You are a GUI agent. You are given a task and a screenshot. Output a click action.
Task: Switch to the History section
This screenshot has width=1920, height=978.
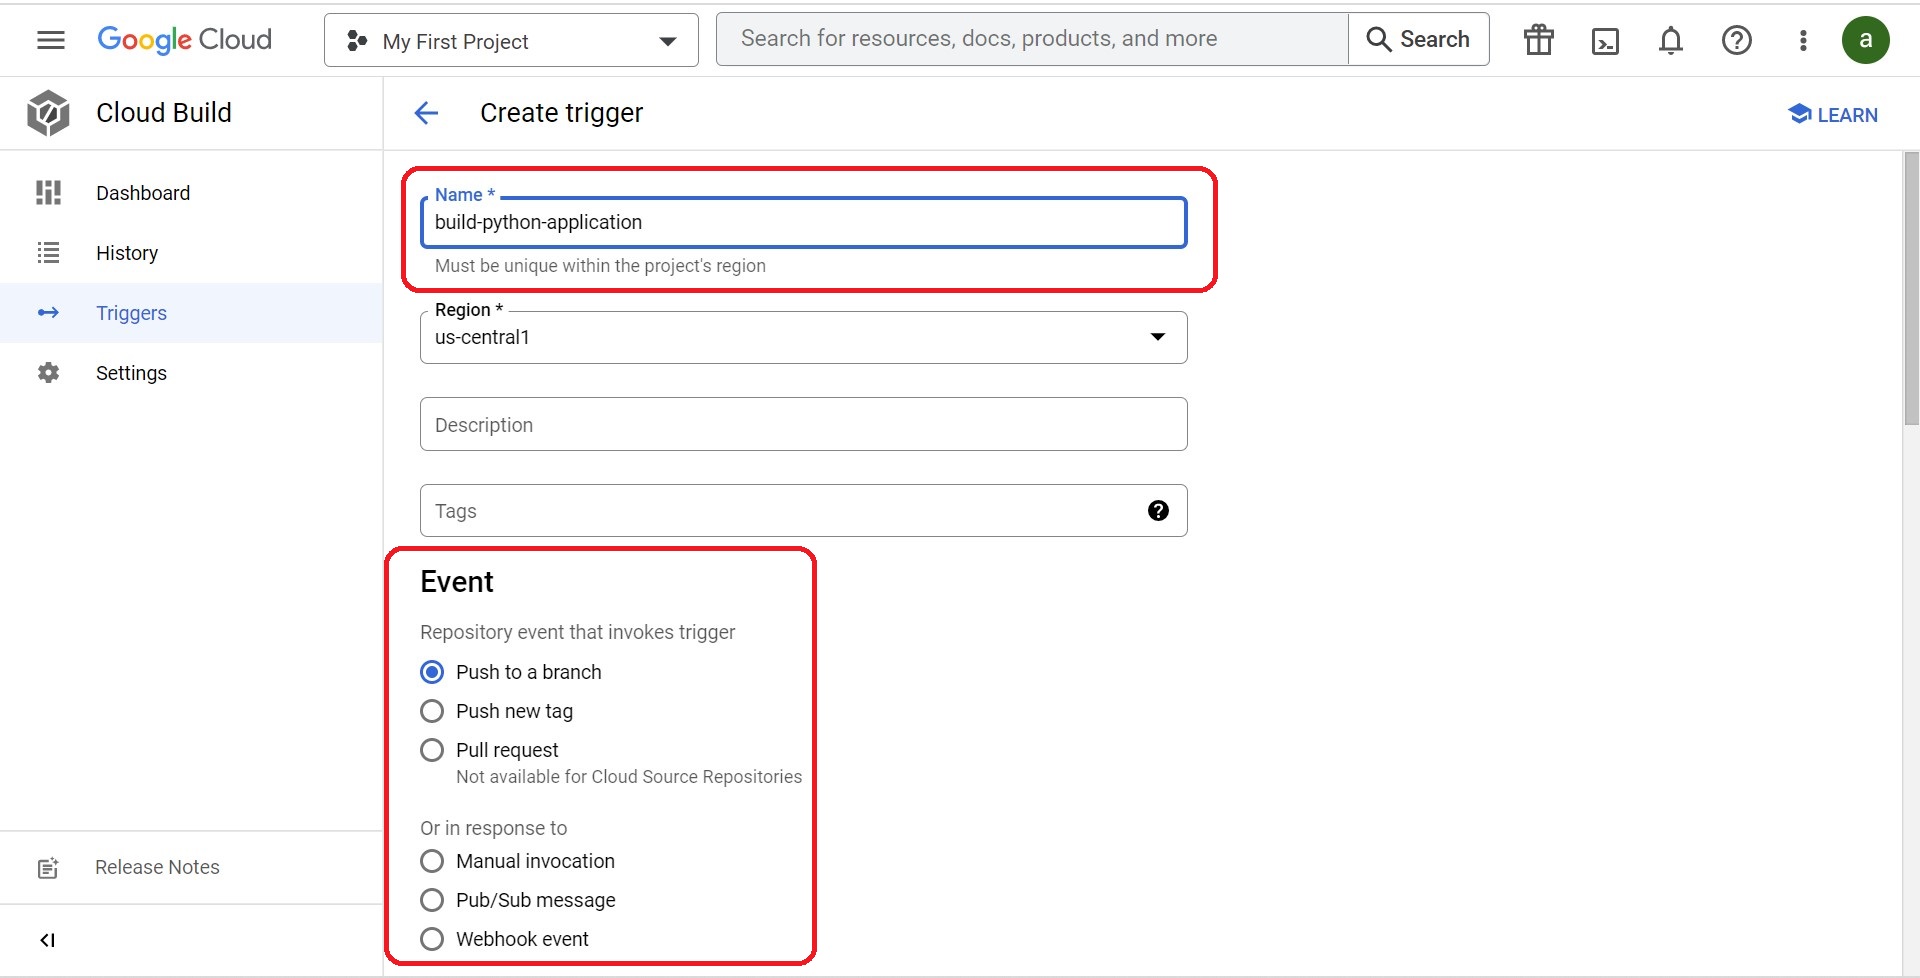[x=127, y=252]
